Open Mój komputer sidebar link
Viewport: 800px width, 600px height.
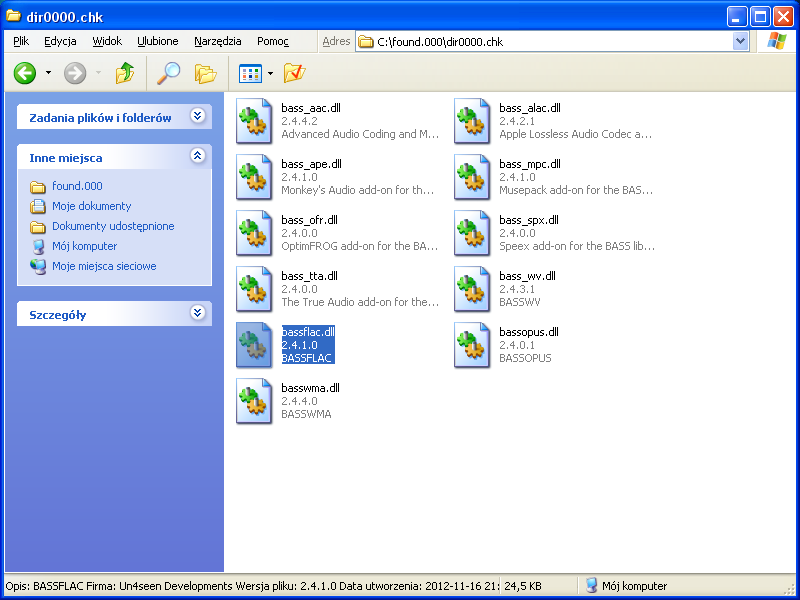[85, 246]
